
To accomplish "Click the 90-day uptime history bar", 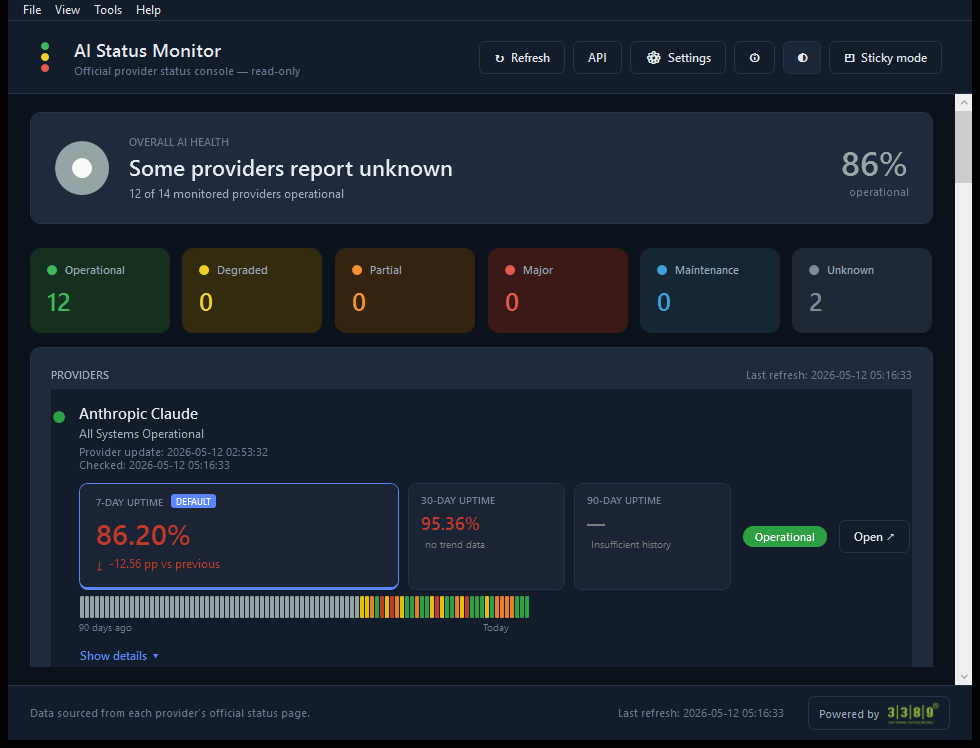I will (304, 607).
